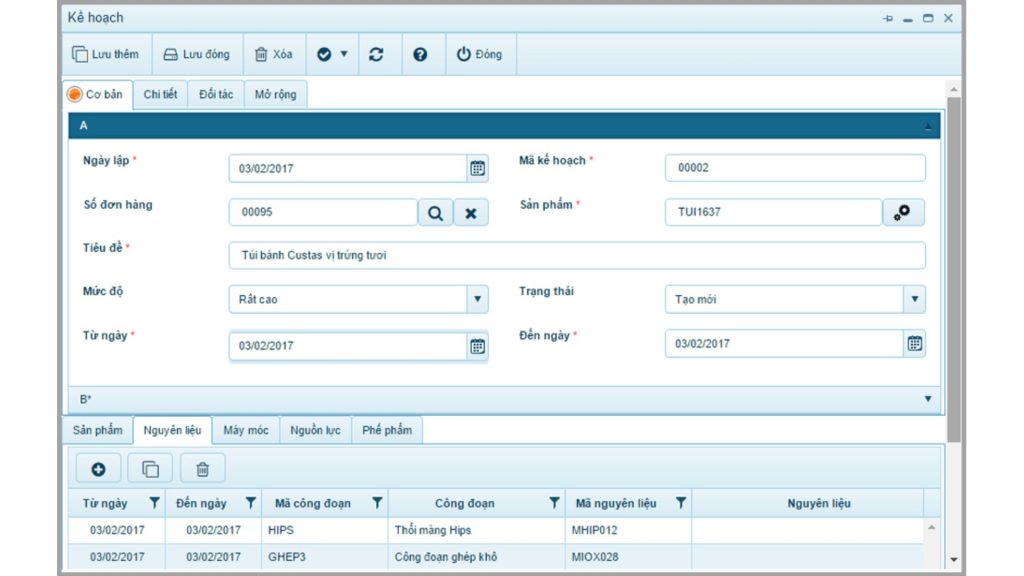The width and height of the screenshot is (1024, 576).
Task: Open help via the question mark icon
Action: point(420,54)
